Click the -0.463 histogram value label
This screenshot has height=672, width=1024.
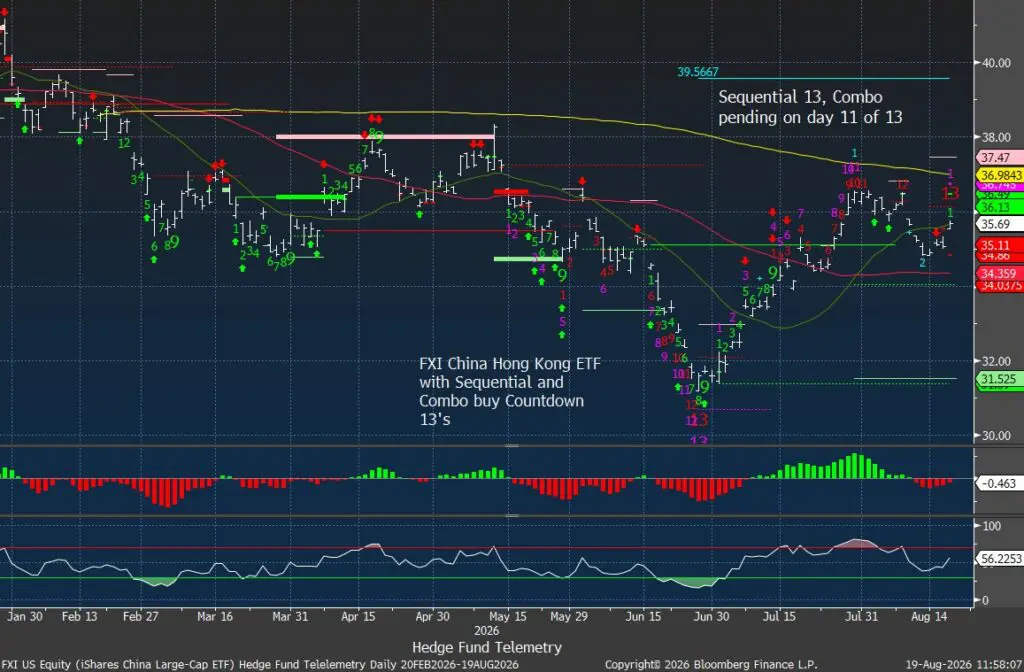pos(998,483)
